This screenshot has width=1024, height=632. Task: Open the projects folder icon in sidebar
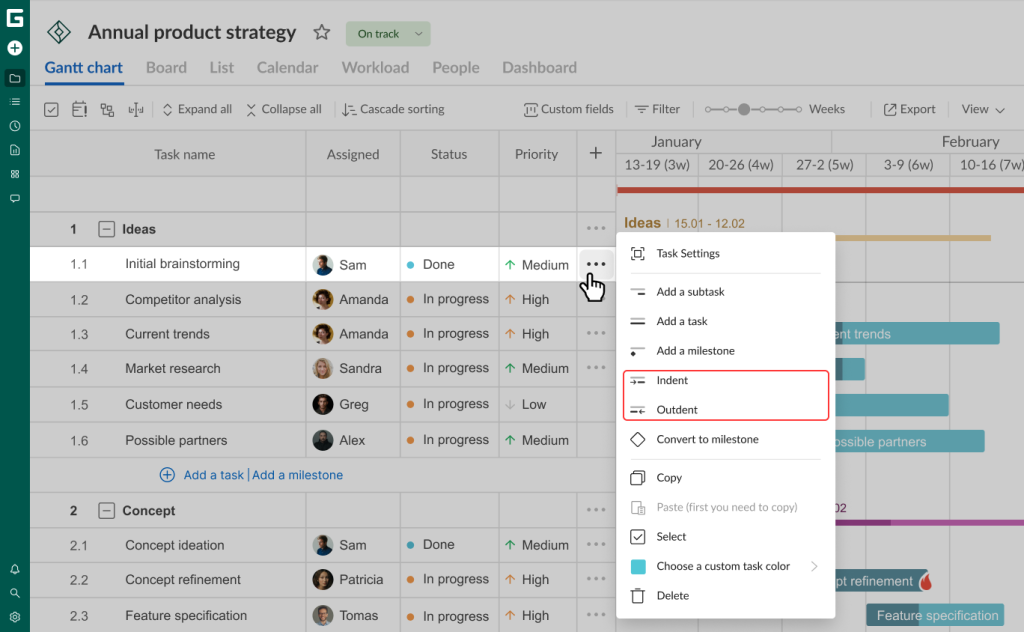click(x=14, y=78)
